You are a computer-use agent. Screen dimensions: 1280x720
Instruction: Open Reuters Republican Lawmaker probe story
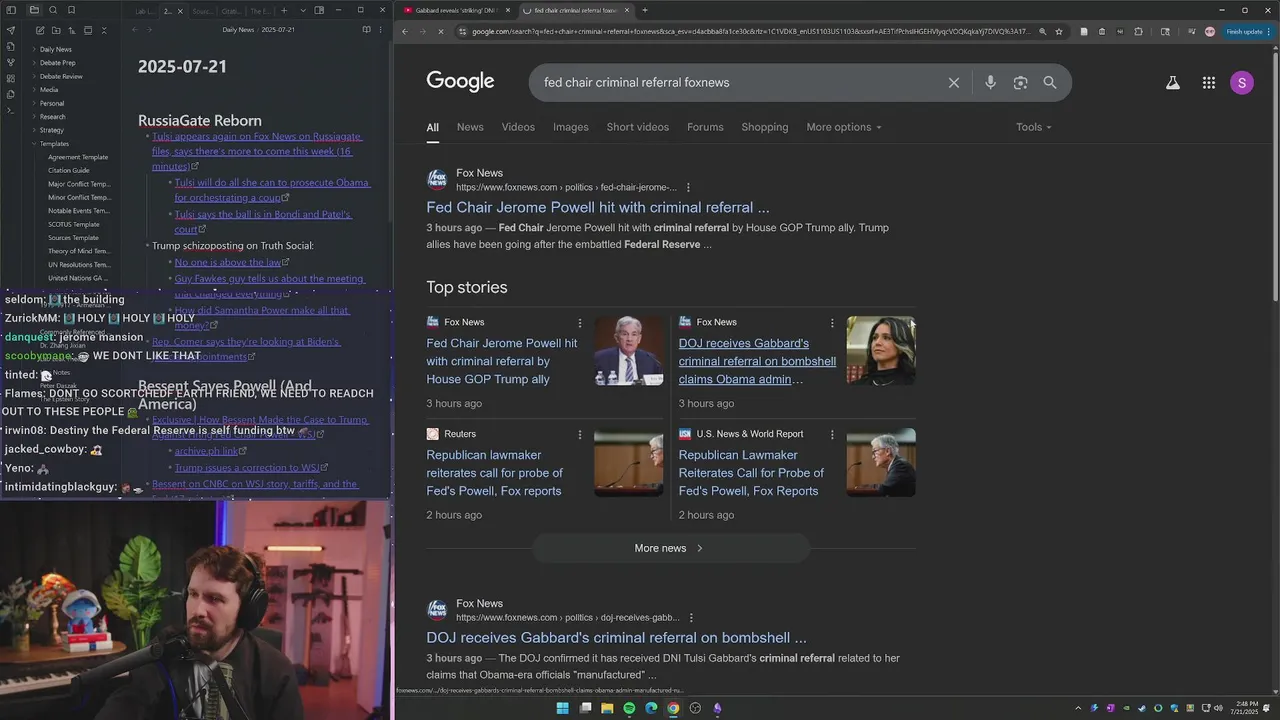pyautogui.click(x=494, y=473)
